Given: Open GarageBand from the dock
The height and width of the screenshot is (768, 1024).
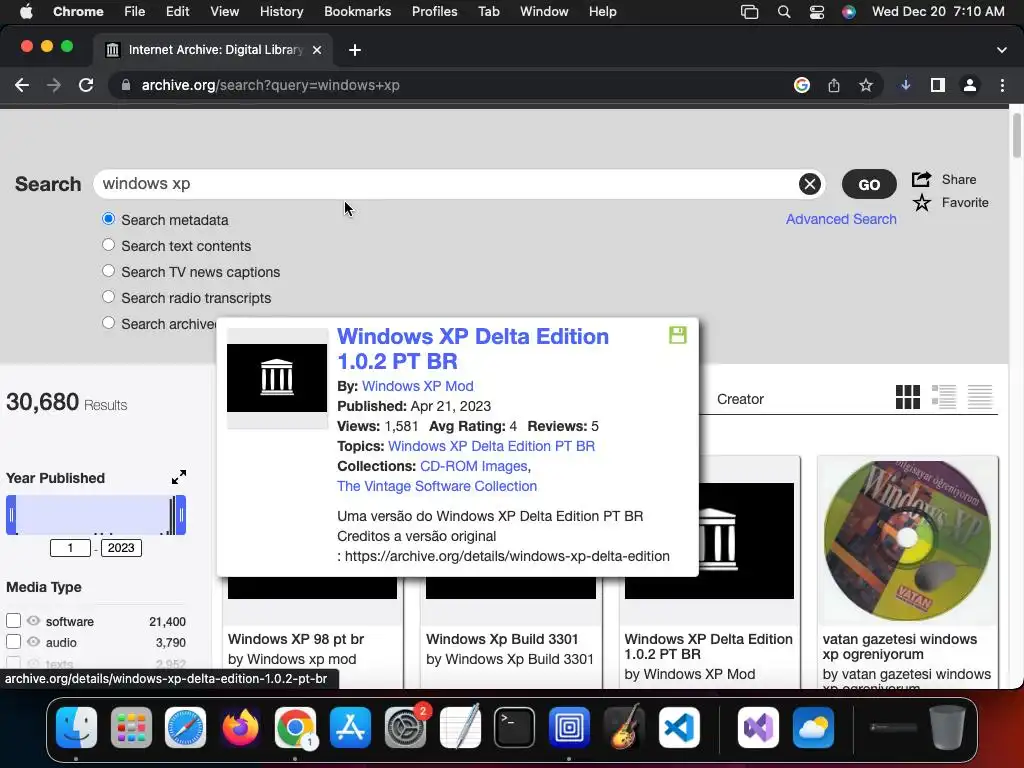Looking at the screenshot, I should pos(624,727).
